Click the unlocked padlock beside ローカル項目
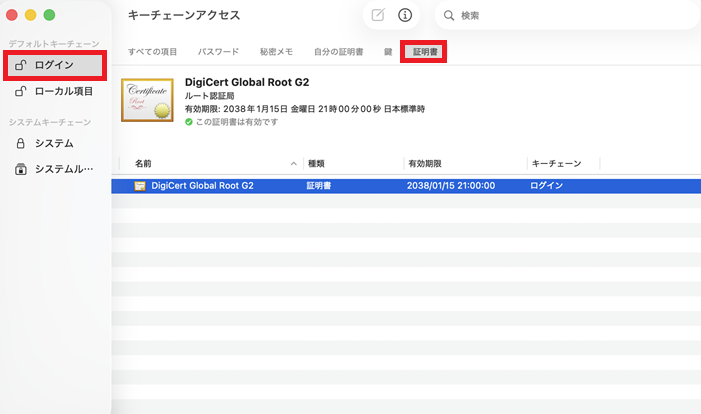701x414 pixels. pyautogui.click(x=21, y=92)
